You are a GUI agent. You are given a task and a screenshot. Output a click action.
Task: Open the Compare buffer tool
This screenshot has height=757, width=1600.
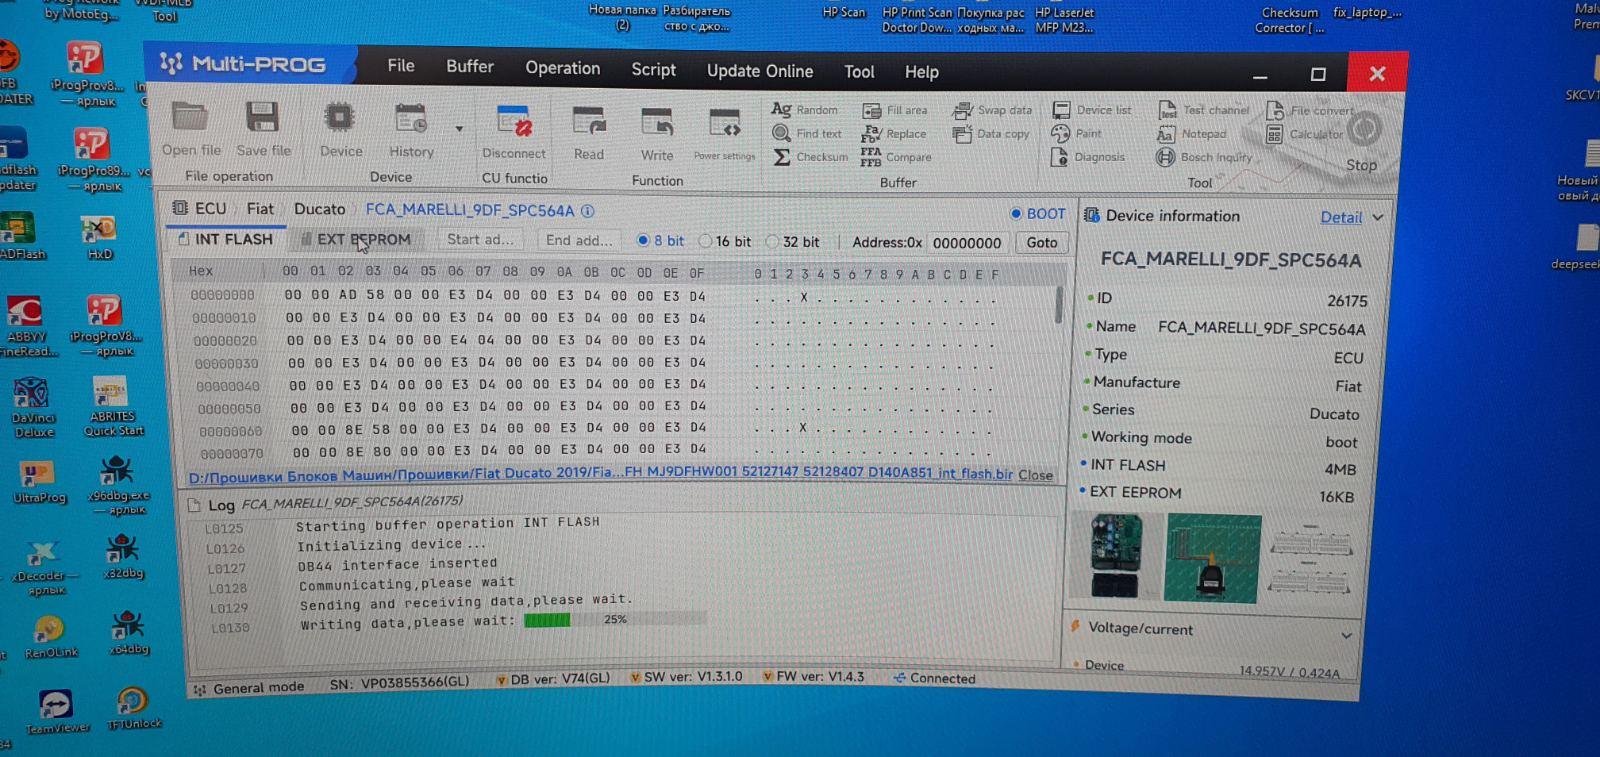tap(896, 157)
